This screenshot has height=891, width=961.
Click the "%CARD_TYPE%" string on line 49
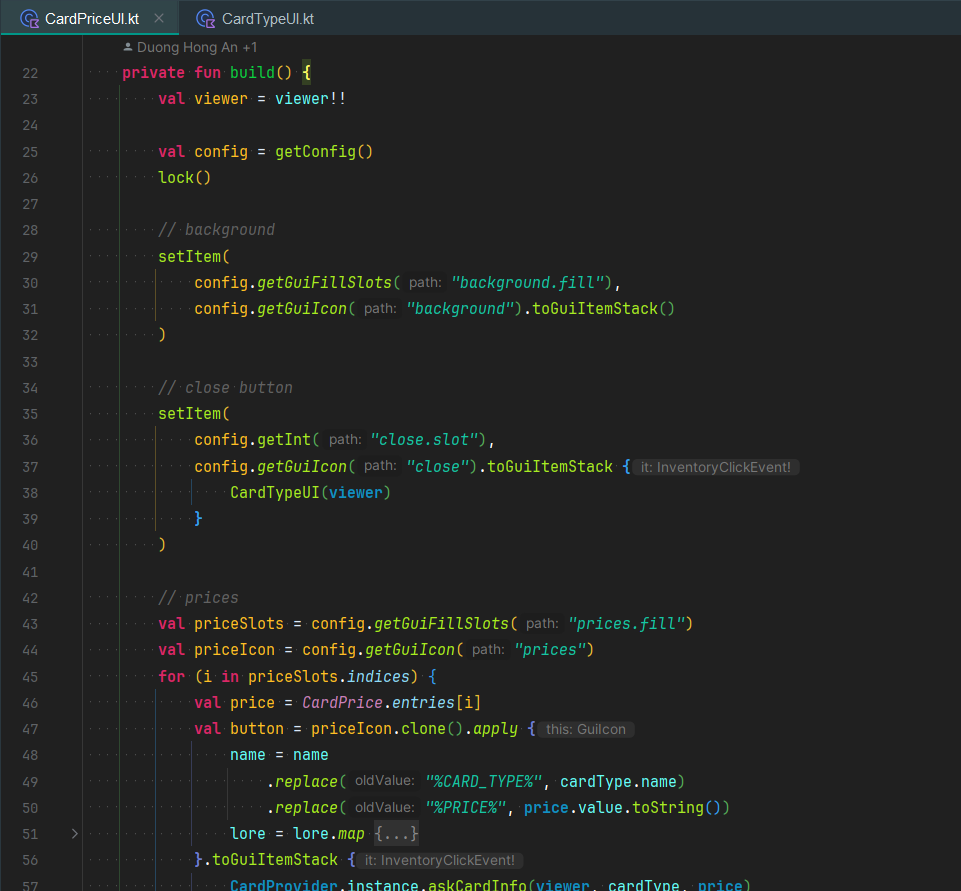[484, 782]
